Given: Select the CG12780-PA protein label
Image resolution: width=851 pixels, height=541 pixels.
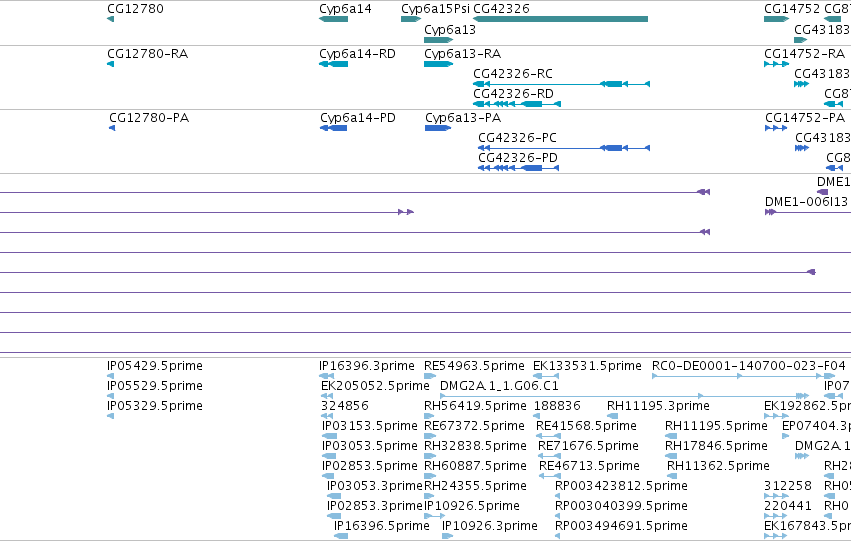Looking at the screenshot, I should pyautogui.click(x=149, y=118).
